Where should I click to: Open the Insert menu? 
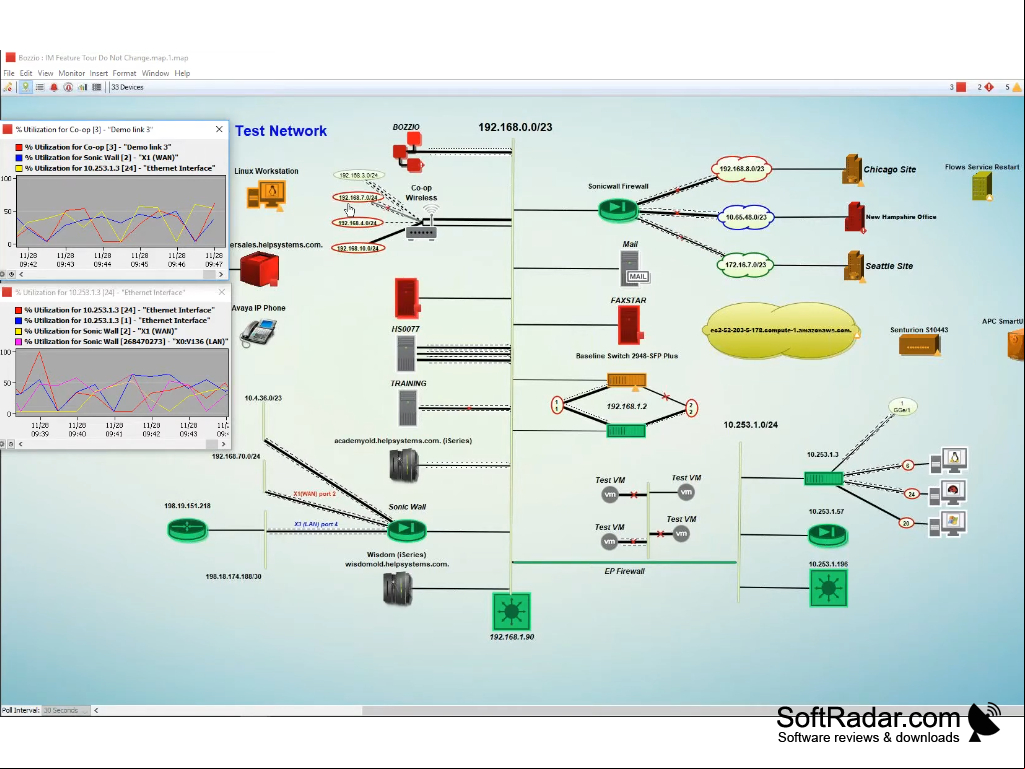(x=99, y=73)
